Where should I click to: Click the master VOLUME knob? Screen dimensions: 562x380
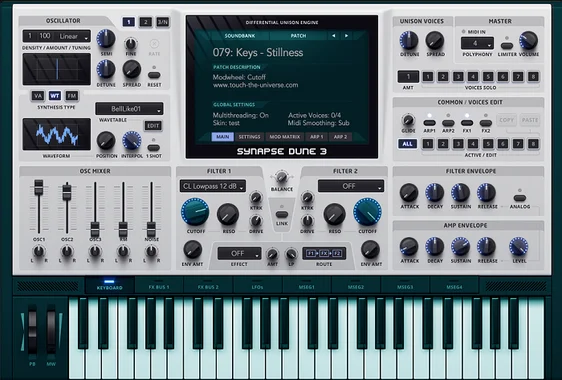pyautogui.click(x=529, y=40)
